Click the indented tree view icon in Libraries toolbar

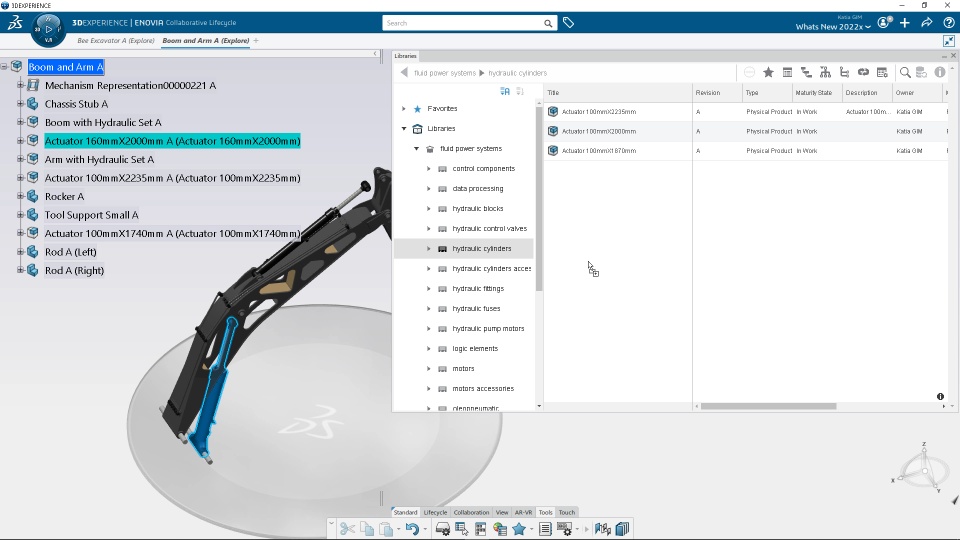(806, 72)
